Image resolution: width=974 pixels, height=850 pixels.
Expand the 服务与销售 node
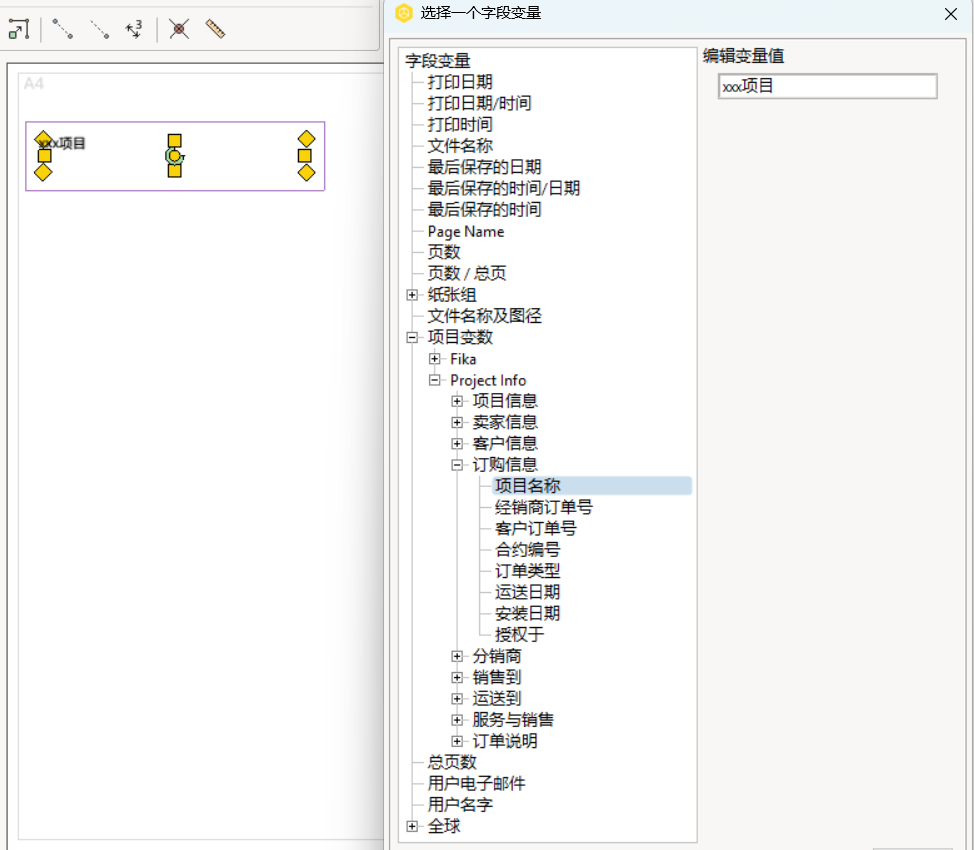(457, 720)
